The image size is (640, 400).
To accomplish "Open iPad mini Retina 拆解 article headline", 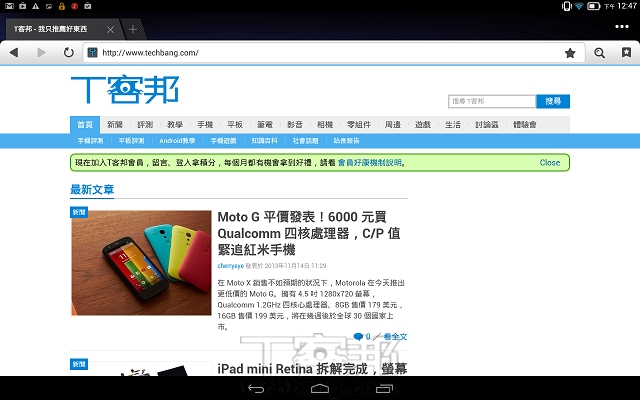I will pyautogui.click(x=312, y=369).
